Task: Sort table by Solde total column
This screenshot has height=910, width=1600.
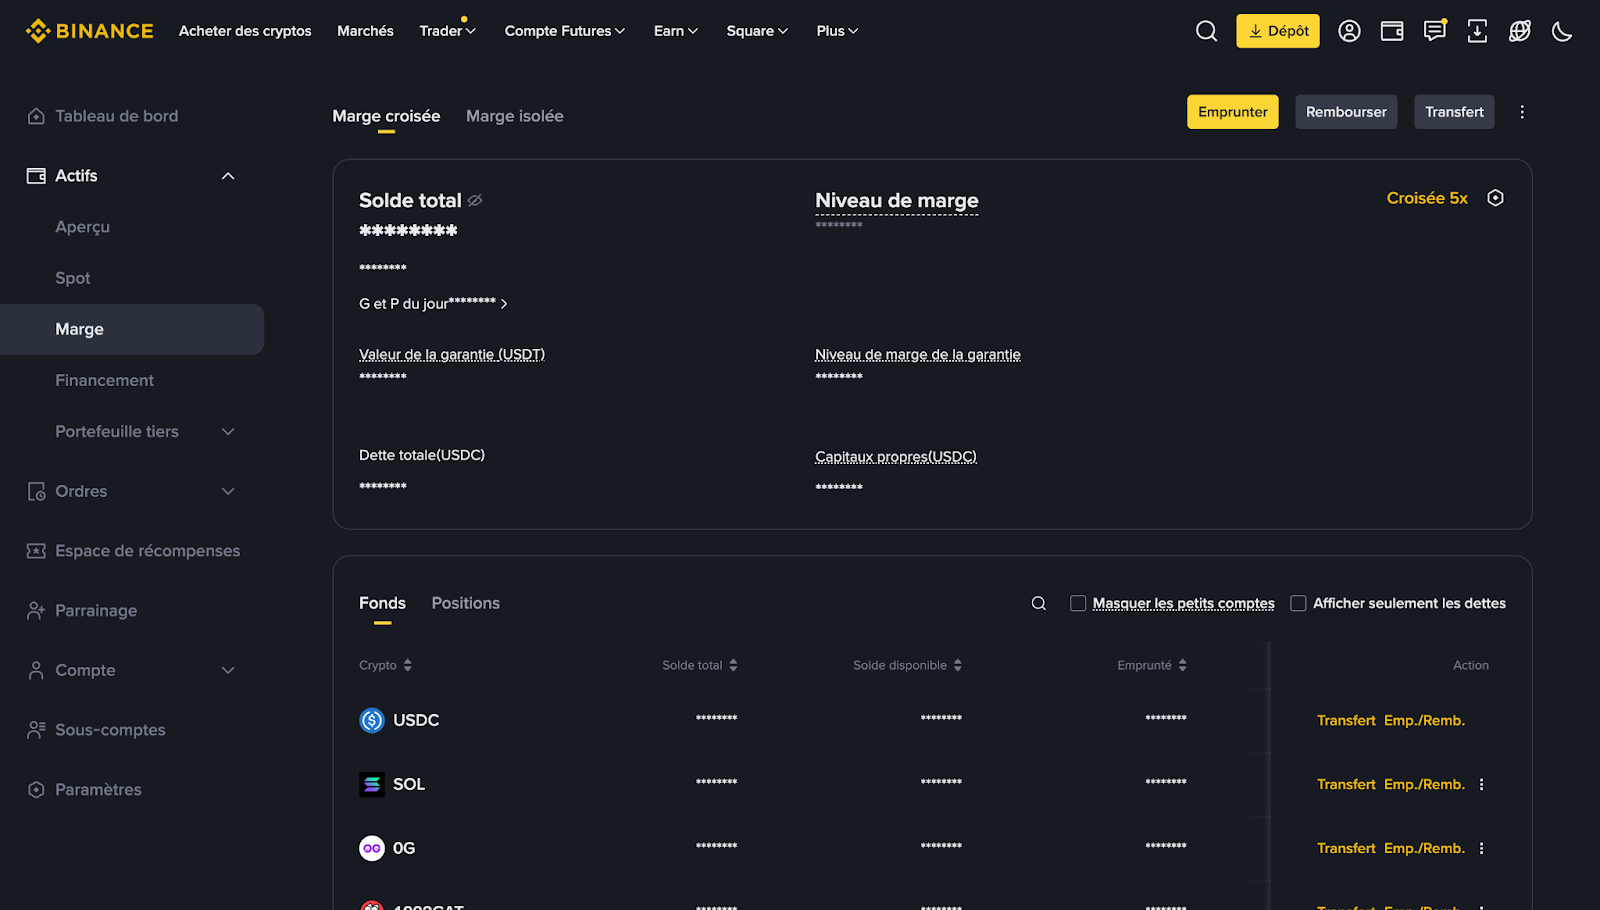Action: tap(699, 665)
